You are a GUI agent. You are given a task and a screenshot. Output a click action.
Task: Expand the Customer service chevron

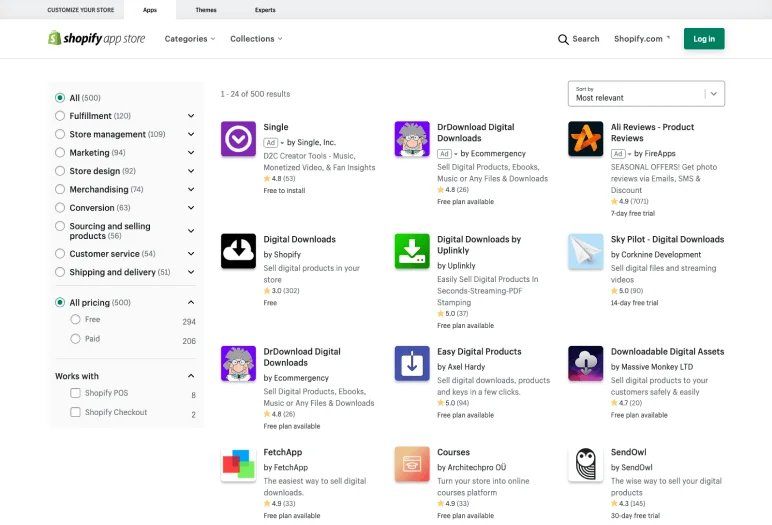pos(191,254)
